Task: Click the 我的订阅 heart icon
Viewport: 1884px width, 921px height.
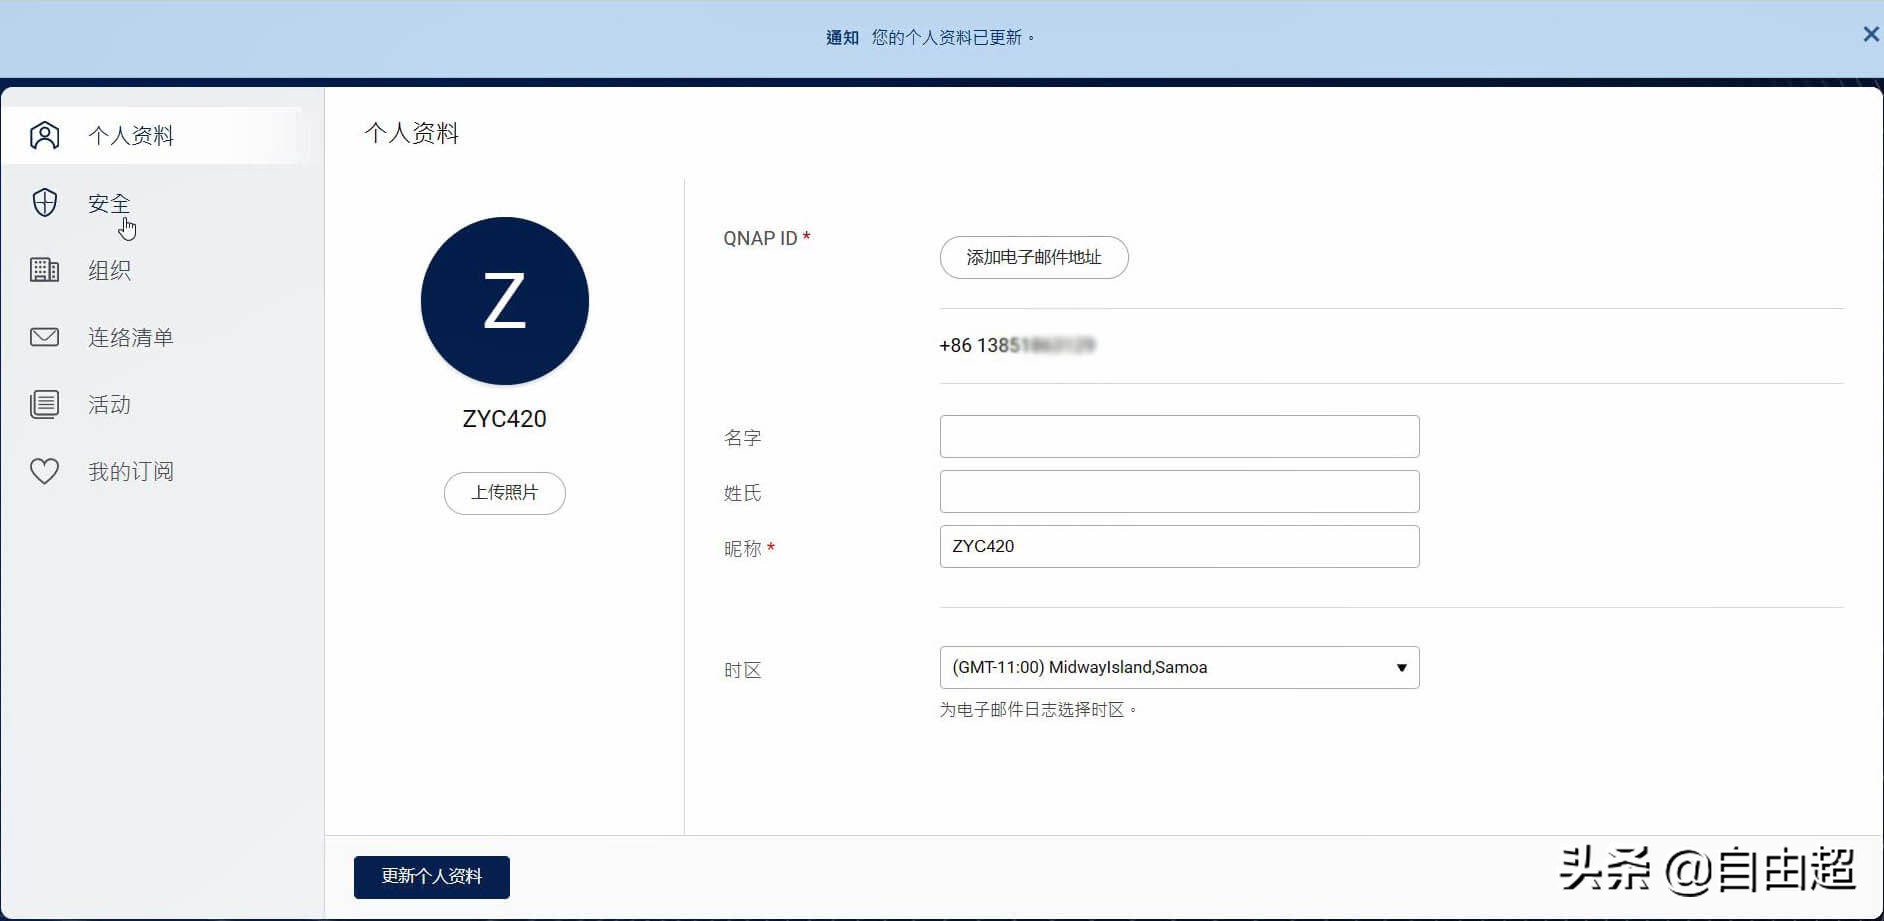Action: (44, 470)
